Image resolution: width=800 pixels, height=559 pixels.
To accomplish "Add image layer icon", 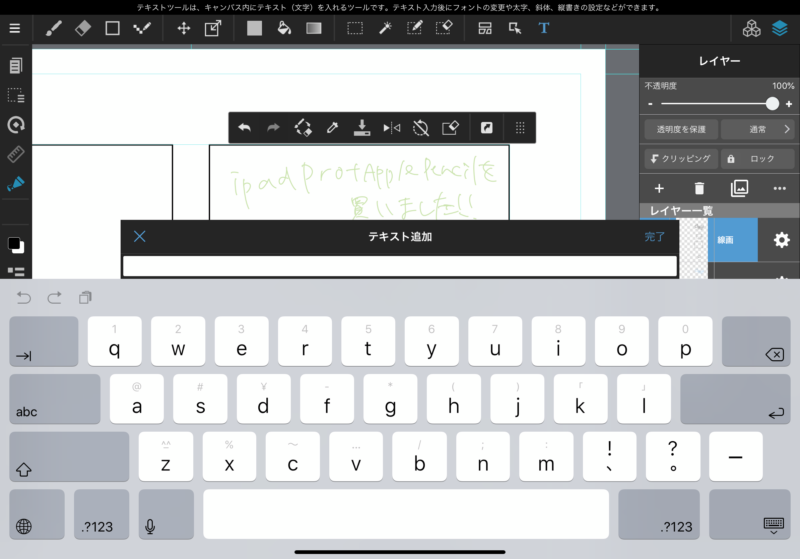I will click(x=739, y=188).
